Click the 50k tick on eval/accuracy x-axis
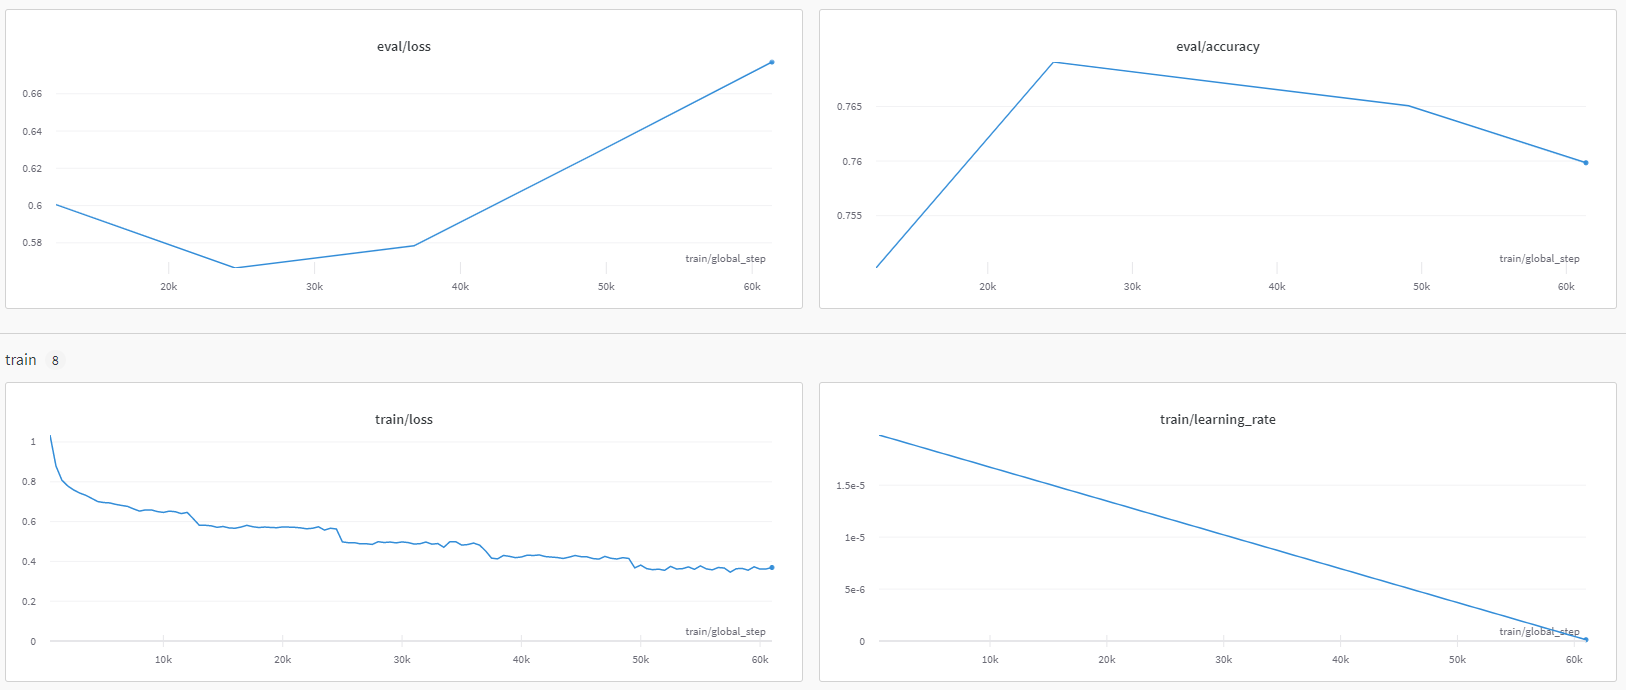This screenshot has height=690, width=1626. (x=1421, y=287)
